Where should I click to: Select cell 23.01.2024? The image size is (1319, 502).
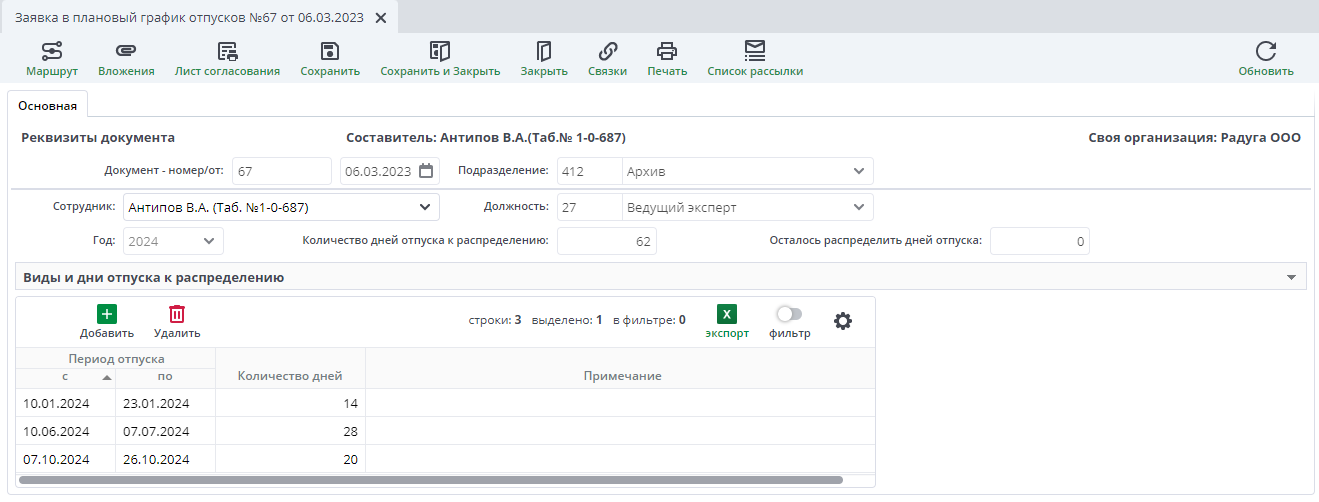[x=165, y=403]
